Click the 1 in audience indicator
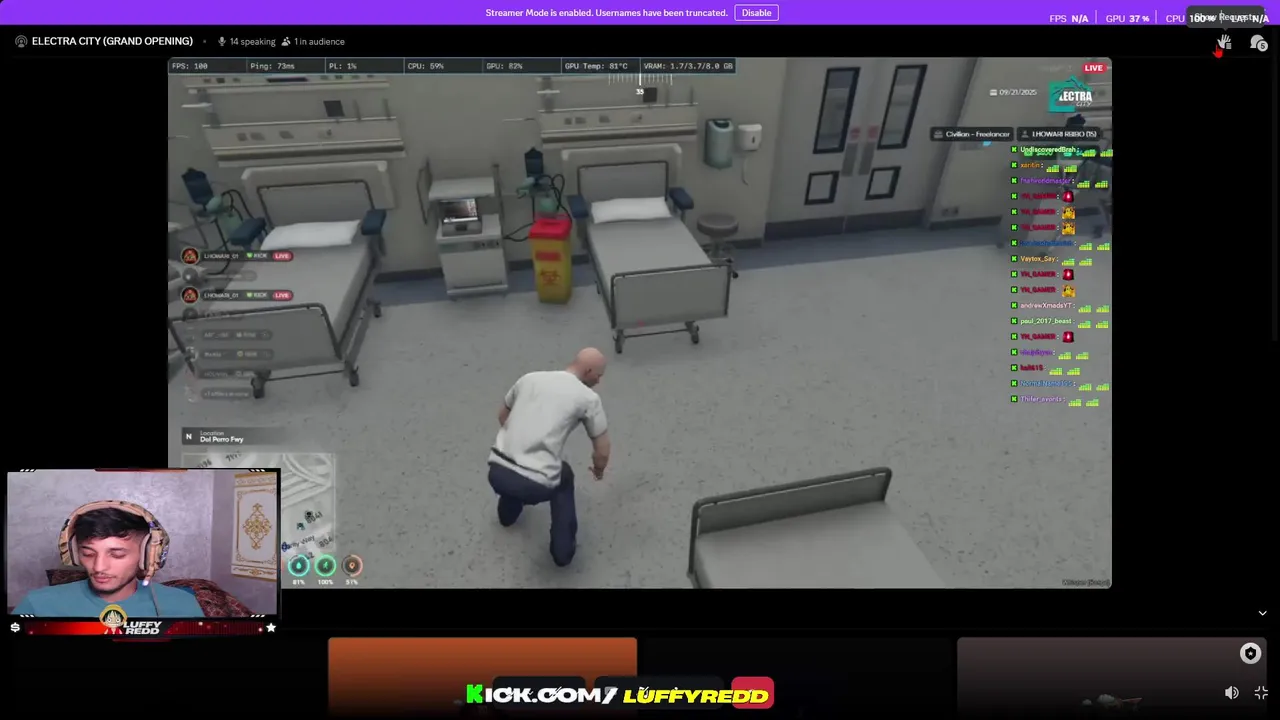Viewport: 1280px width, 720px height. coord(313,41)
